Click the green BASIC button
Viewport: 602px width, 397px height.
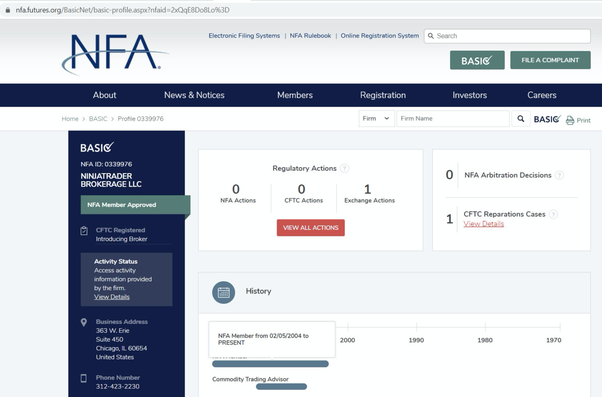pyautogui.click(x=477, y=60)
